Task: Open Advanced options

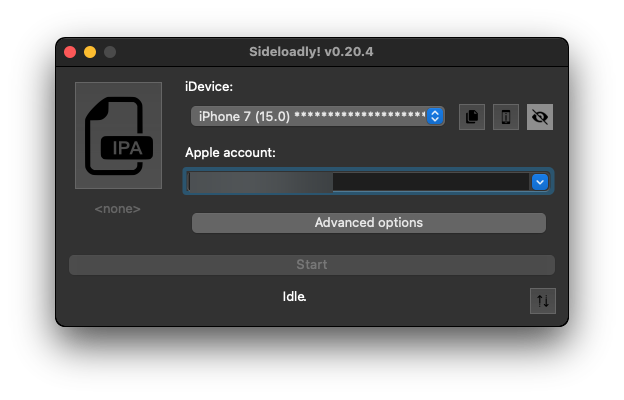Action: [369, 223]
